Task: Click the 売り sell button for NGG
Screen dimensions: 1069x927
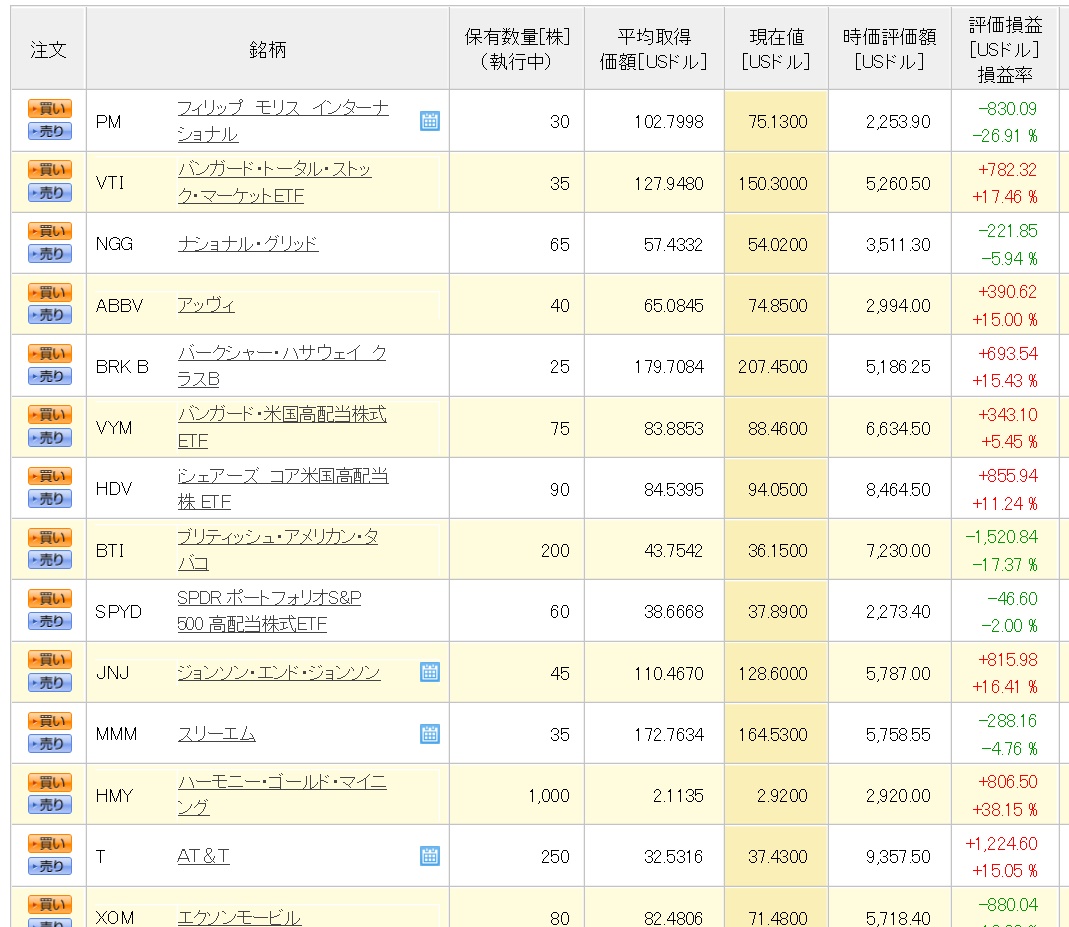Action: coord(49,254)
